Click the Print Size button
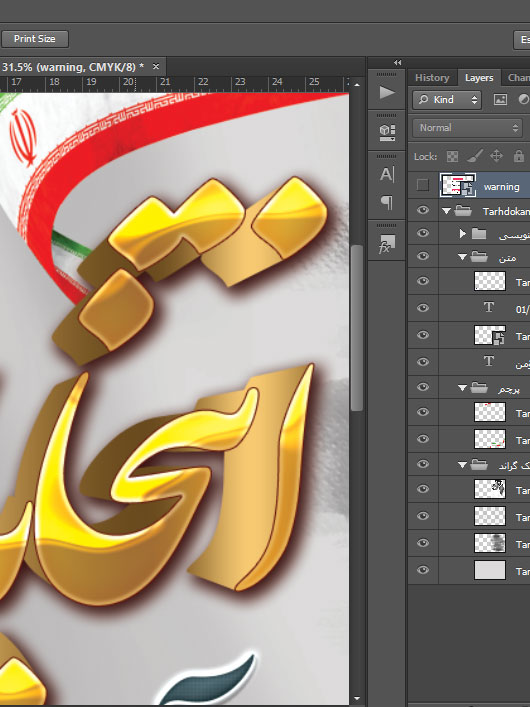Screen dimensions: 530x707 [x=35, y=39]
